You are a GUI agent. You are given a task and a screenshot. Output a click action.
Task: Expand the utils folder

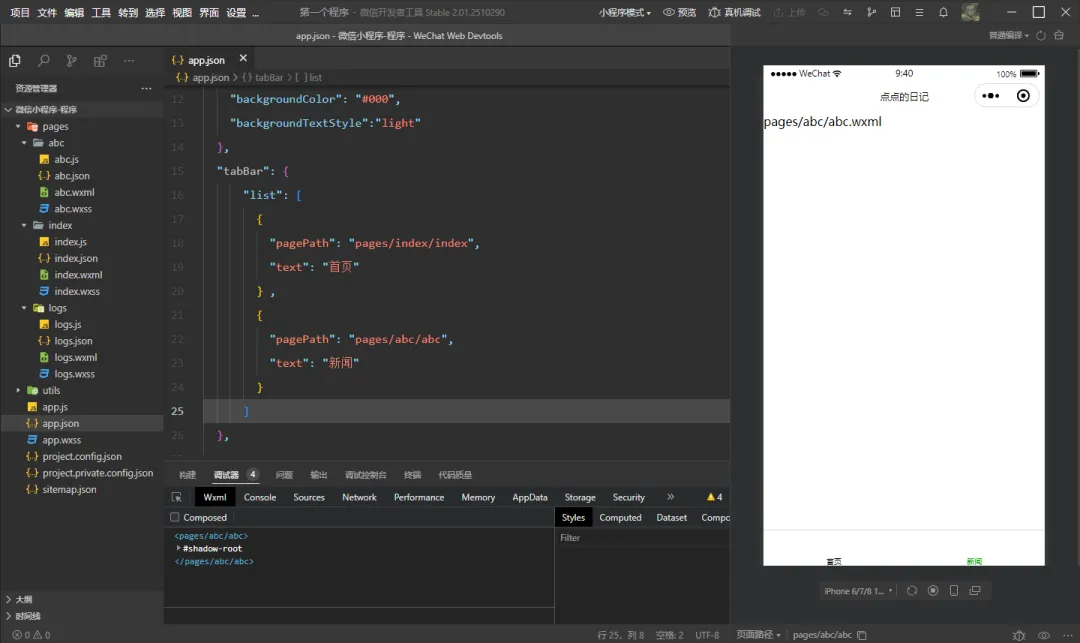coord(19,390)
